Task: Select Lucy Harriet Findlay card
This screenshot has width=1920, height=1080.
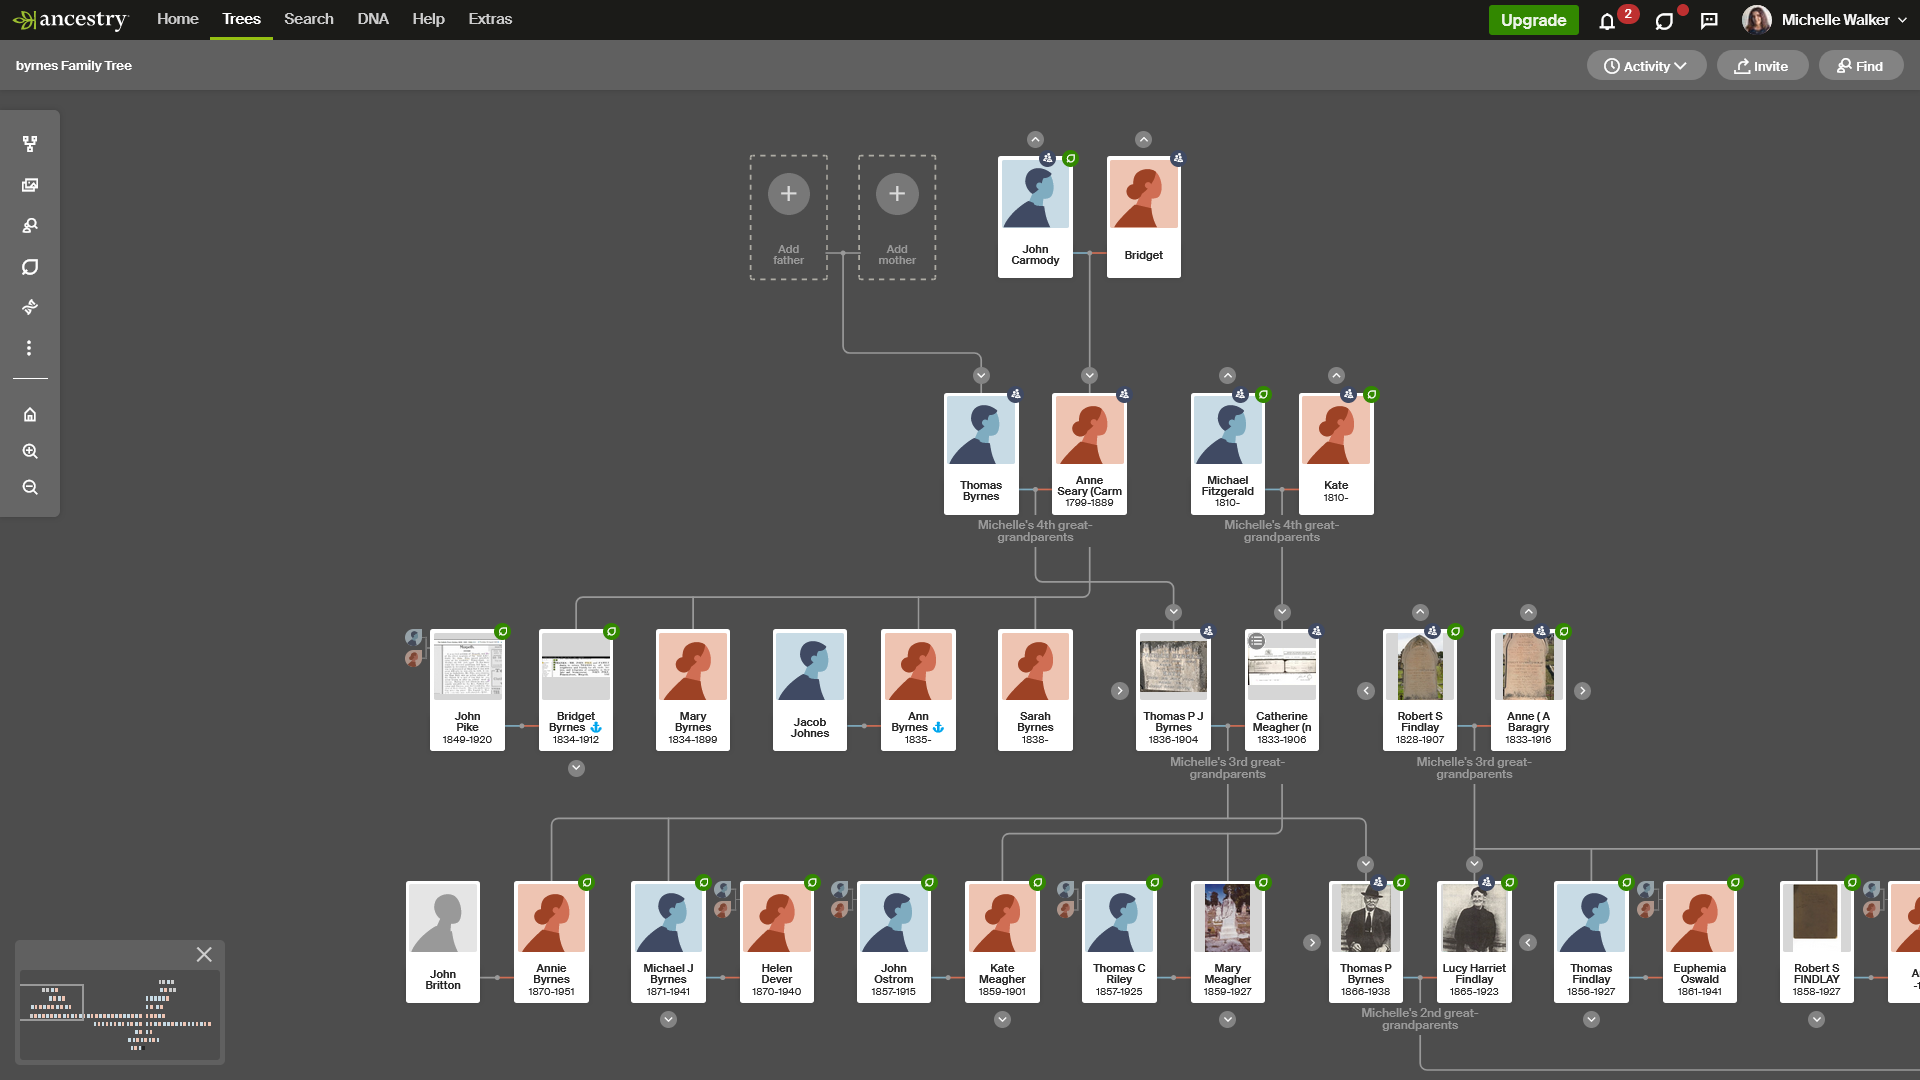Action: pos(1474,942)
